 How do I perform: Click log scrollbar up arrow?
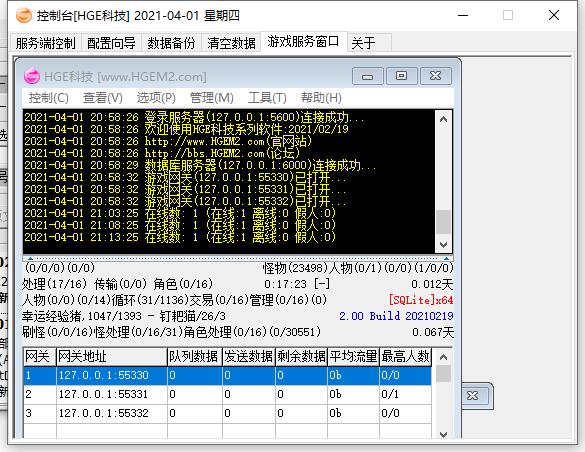(444, 119)
